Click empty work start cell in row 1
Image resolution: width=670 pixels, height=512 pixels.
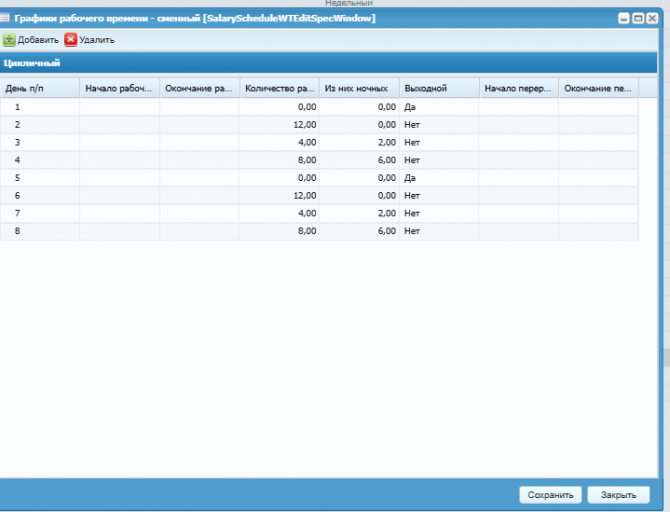(120, 107)
